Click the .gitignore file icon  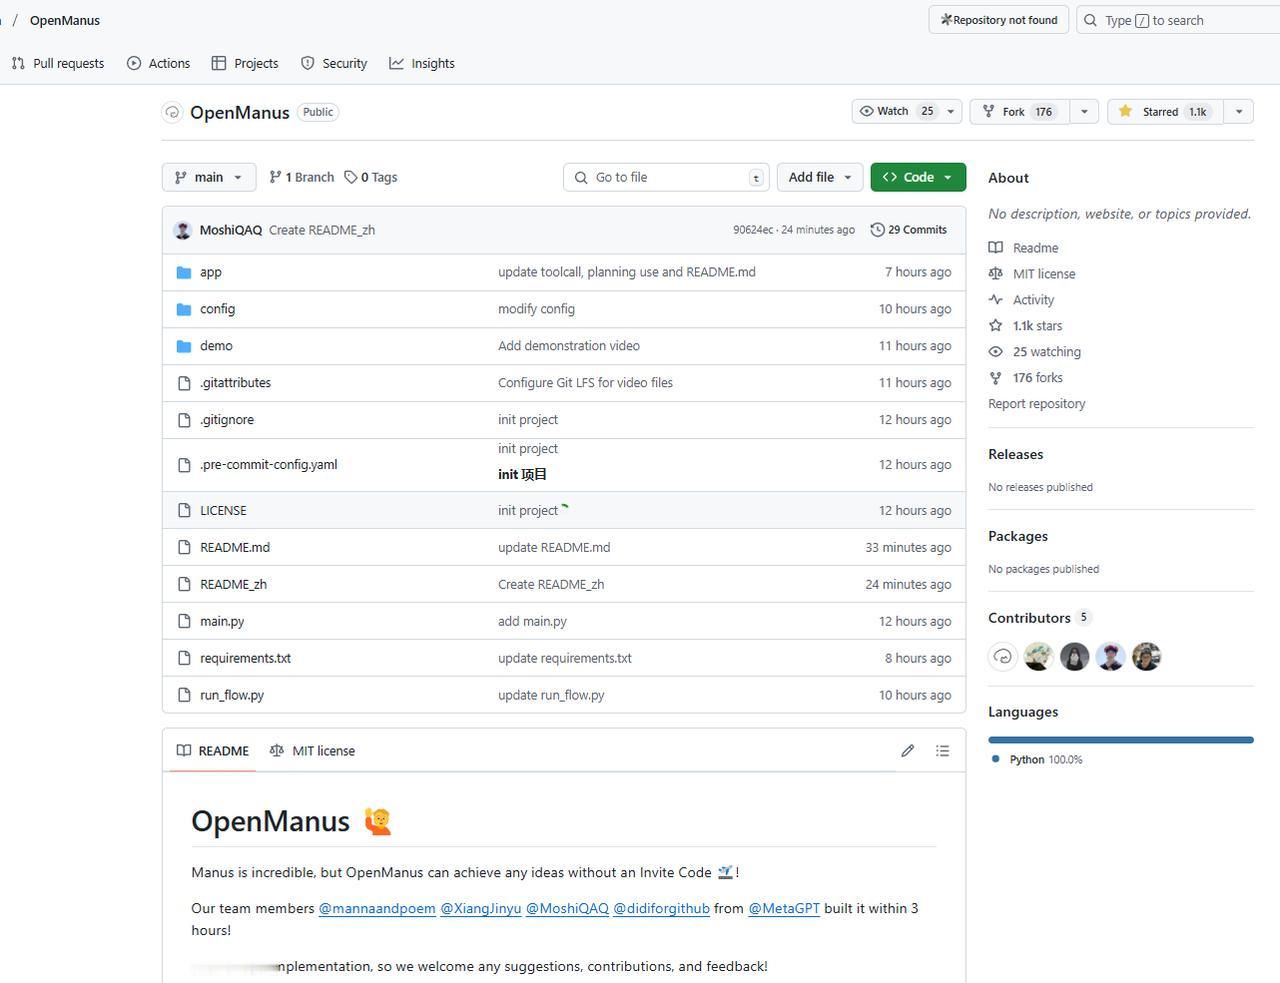pyautogui.click(x=184, y=420)
